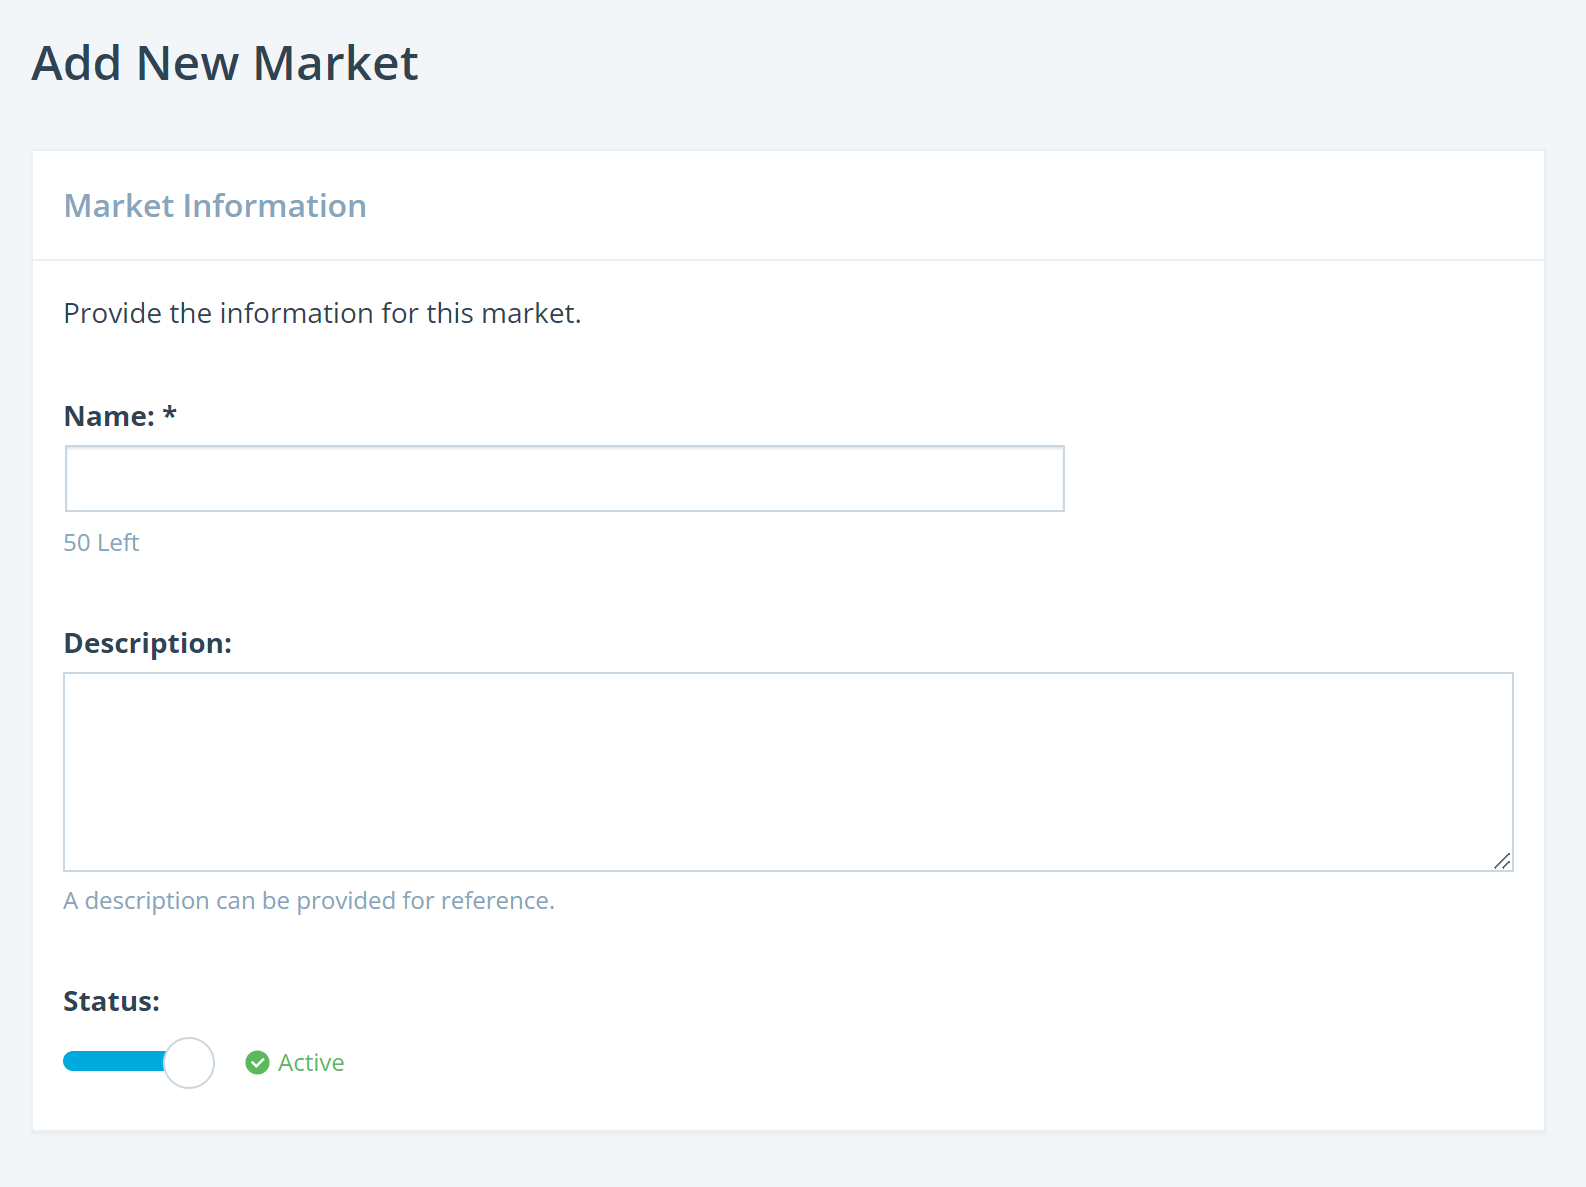Image resolution: width=1586 pixels, height=1187 pixels.
Task: Click the "Status:" field label
Action: [111, 1001]
